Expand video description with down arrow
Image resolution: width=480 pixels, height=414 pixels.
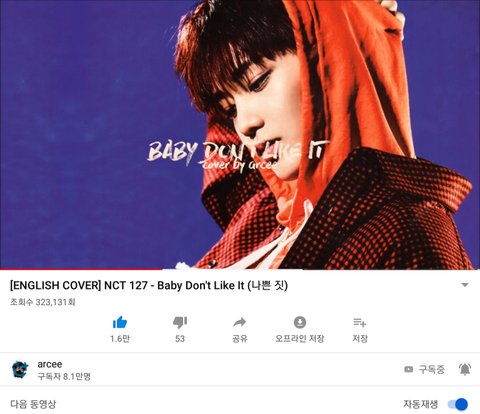point(465,285)
